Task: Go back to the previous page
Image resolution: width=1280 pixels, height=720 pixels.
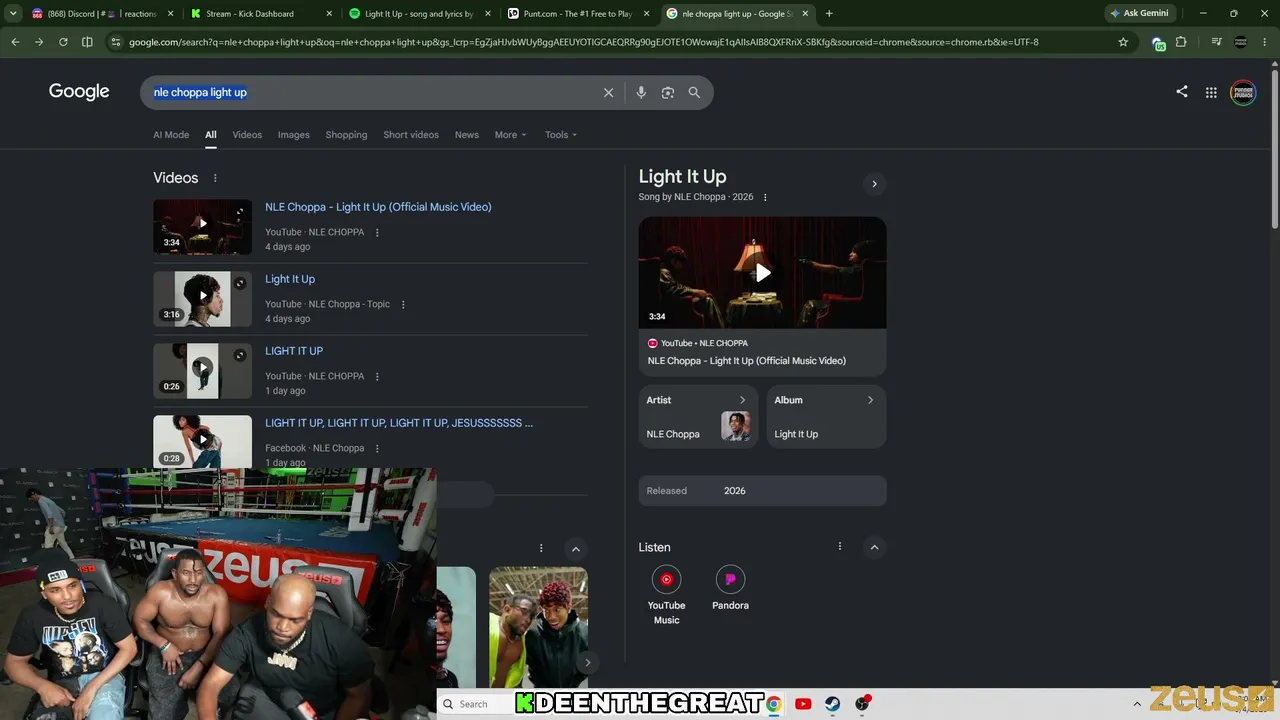Action: pos(15,42)
